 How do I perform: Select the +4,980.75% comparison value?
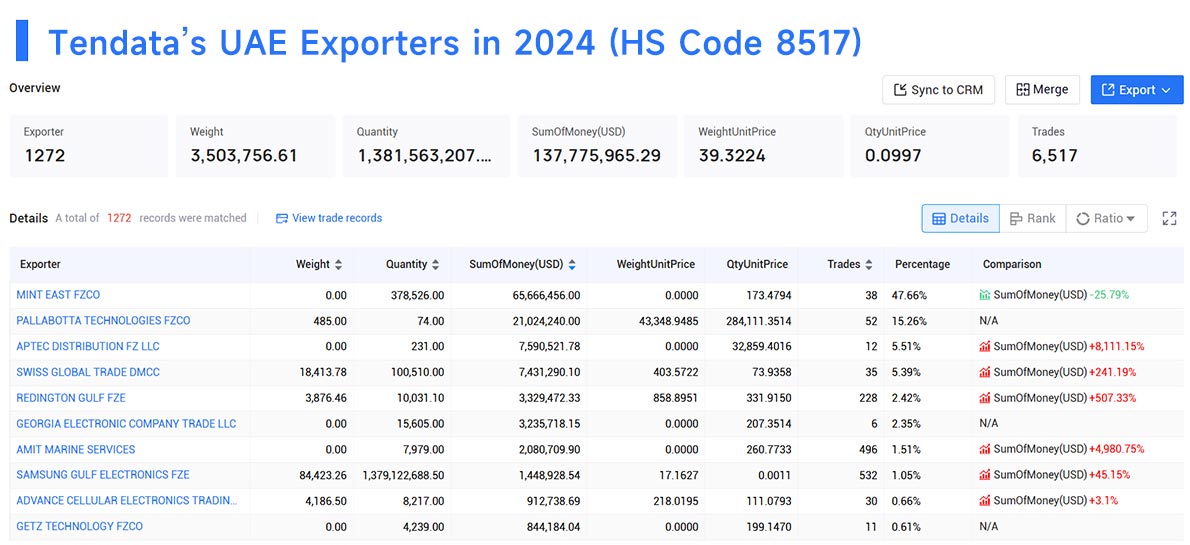(x=1116, y=449)
